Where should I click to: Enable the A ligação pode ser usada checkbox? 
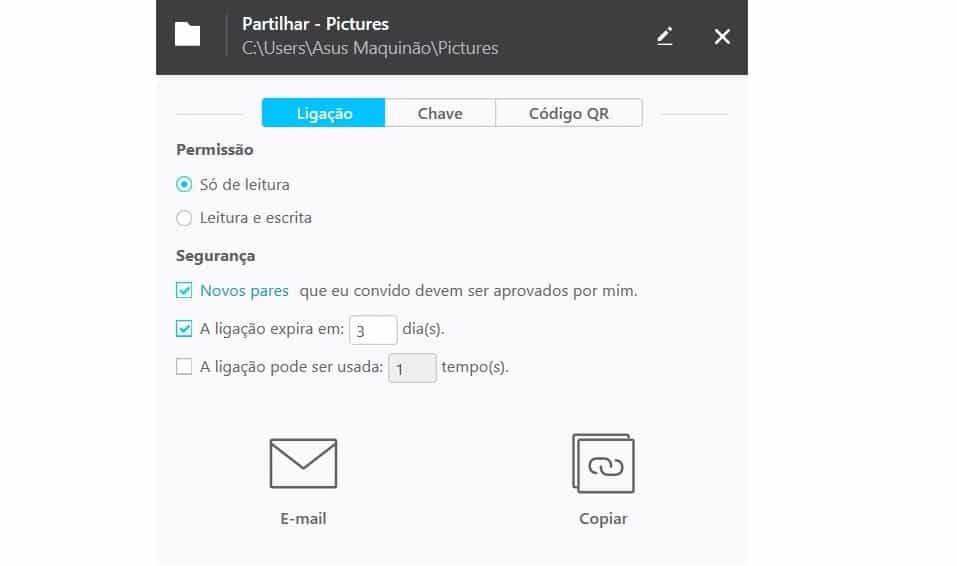tap(184, 366)
